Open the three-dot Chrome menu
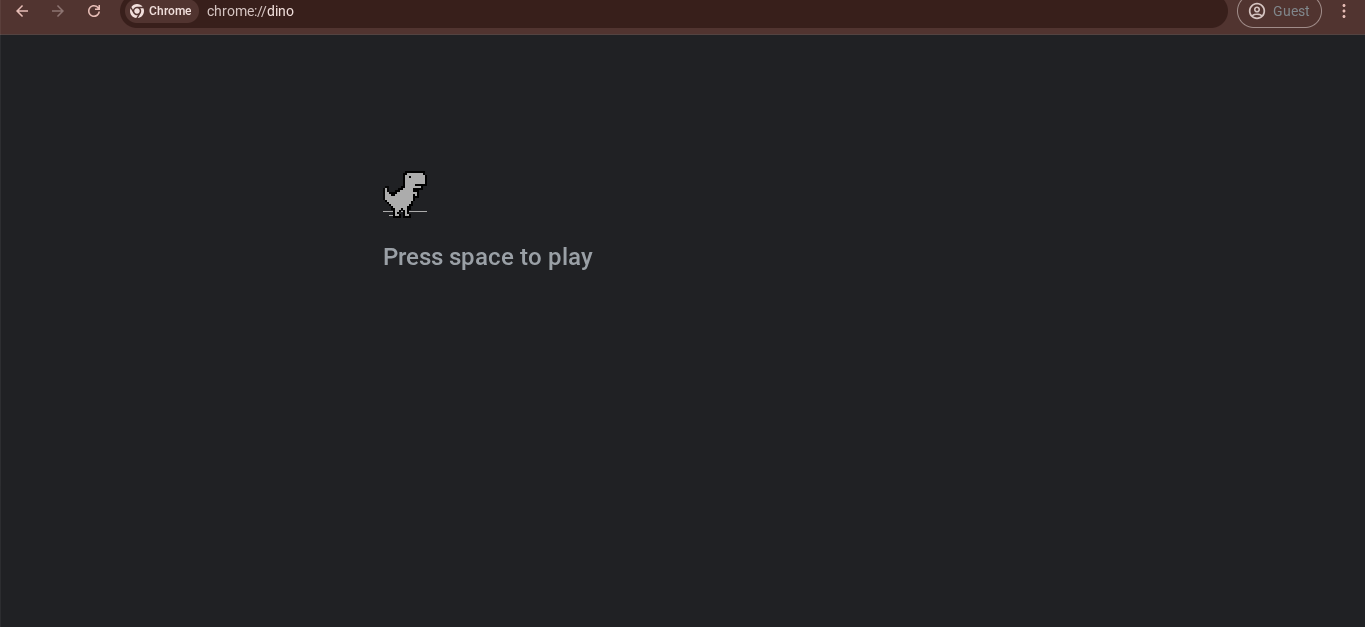 pos(1344,11)
